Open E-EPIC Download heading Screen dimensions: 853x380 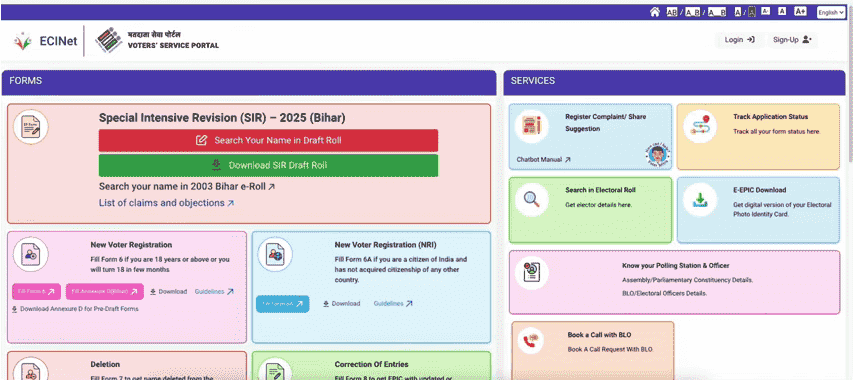pos(759,190)
